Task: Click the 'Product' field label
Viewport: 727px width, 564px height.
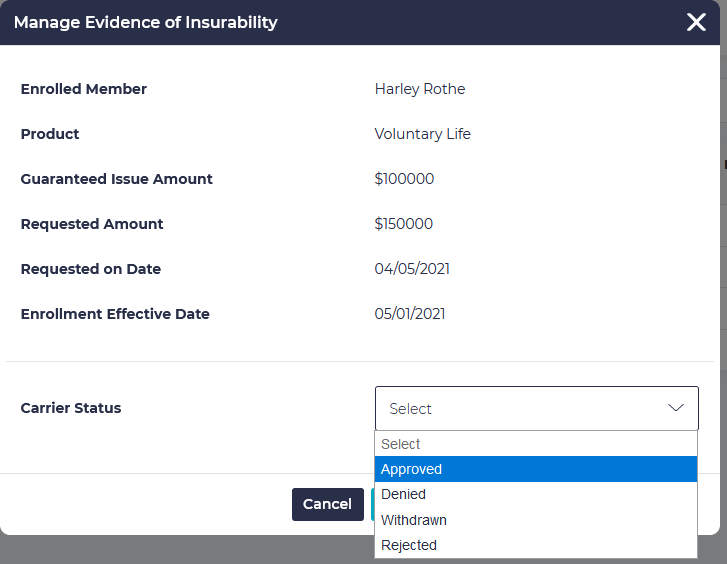Action: (x=50, y=134)
